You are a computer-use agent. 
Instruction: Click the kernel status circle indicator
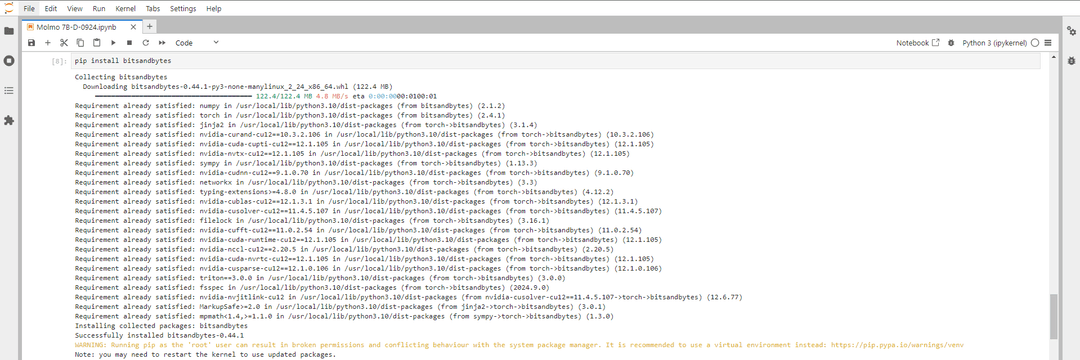(1035, 43)
